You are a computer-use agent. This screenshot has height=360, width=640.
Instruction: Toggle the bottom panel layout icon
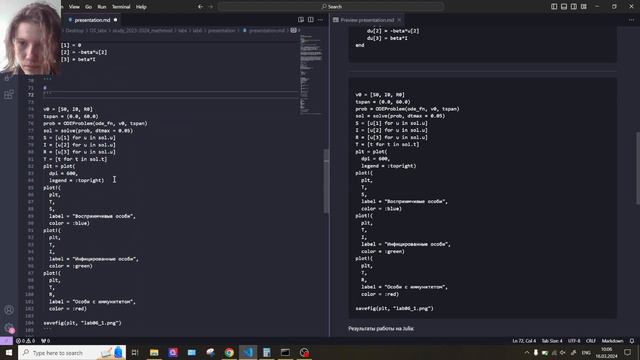point(564,7)
